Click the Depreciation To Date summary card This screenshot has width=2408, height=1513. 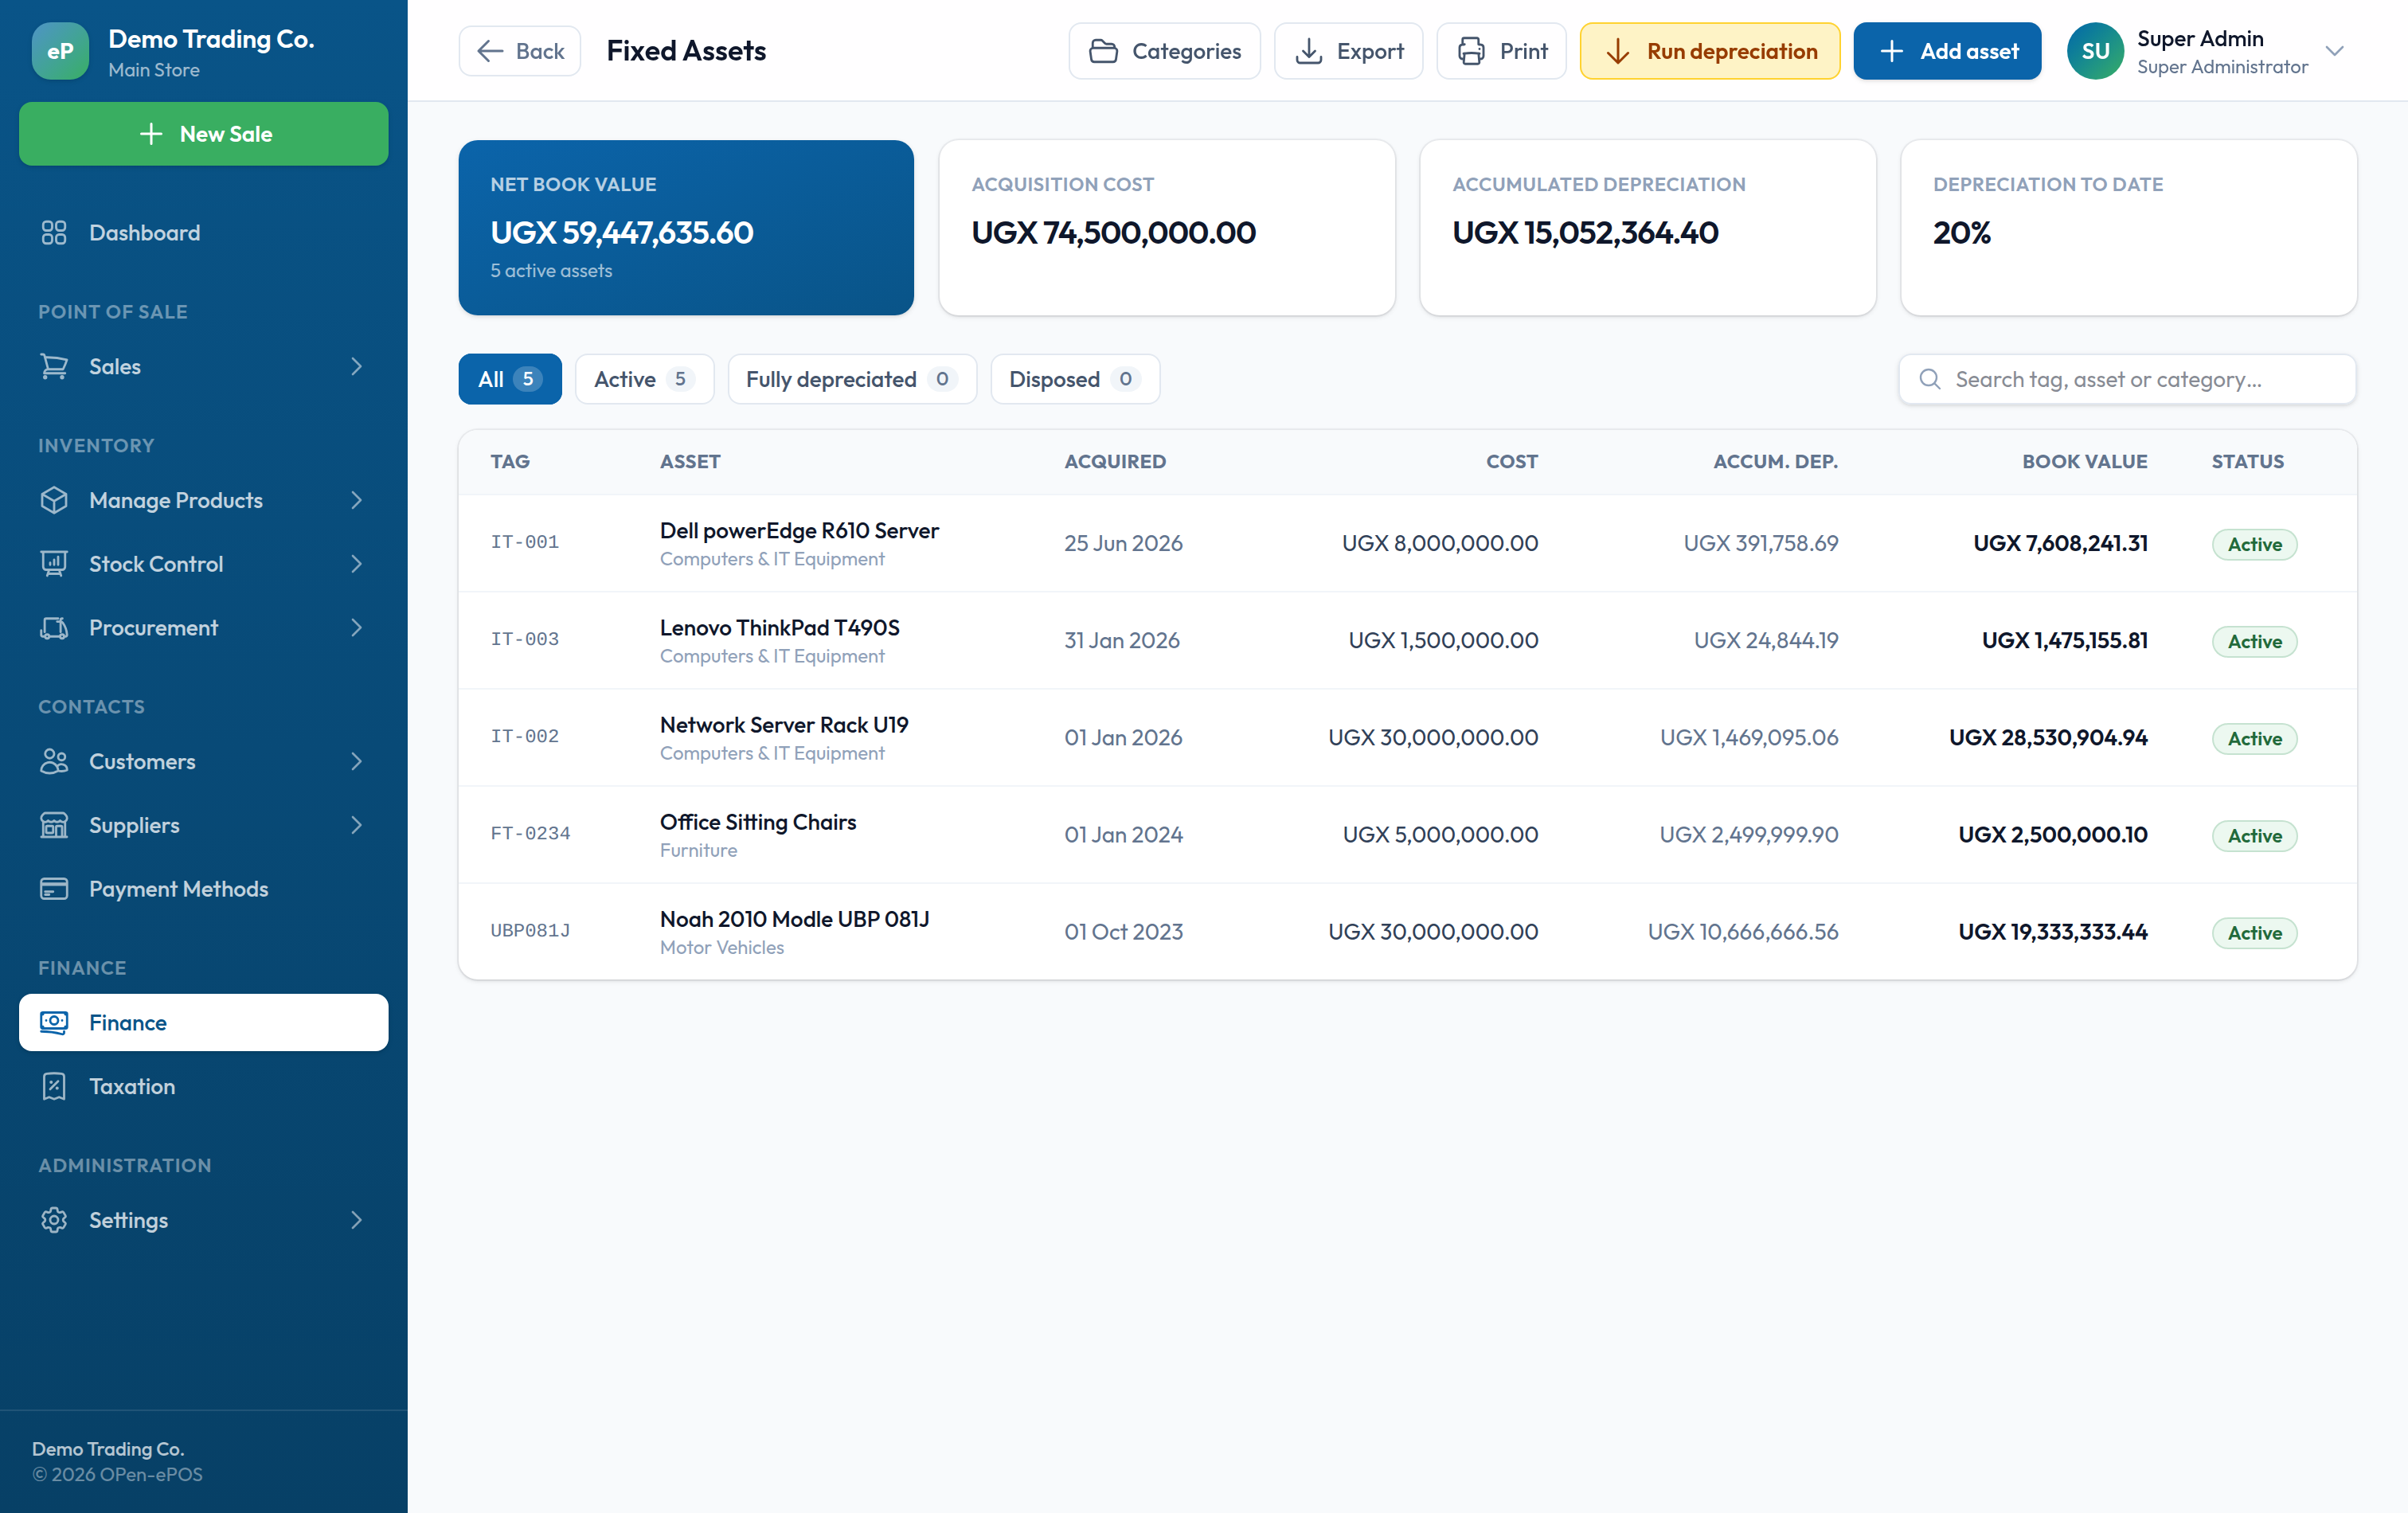2128,228
